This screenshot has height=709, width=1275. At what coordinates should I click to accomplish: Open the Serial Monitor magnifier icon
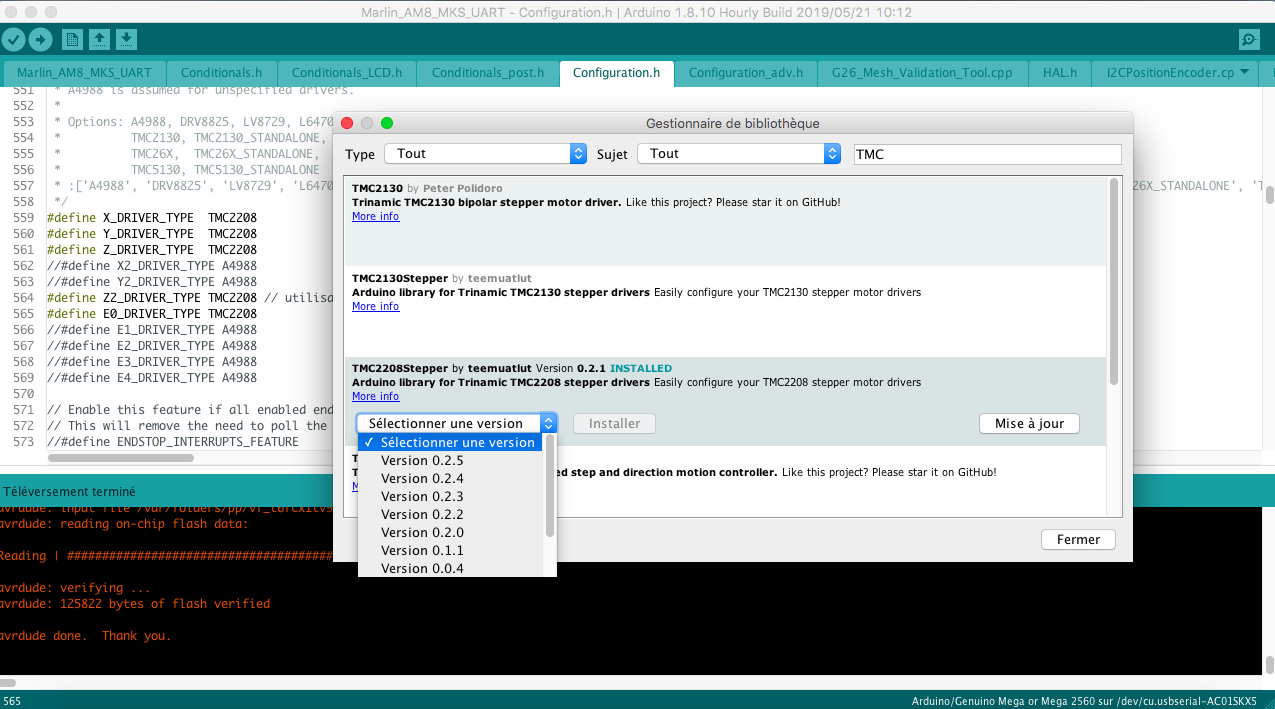click(1249, 39)
